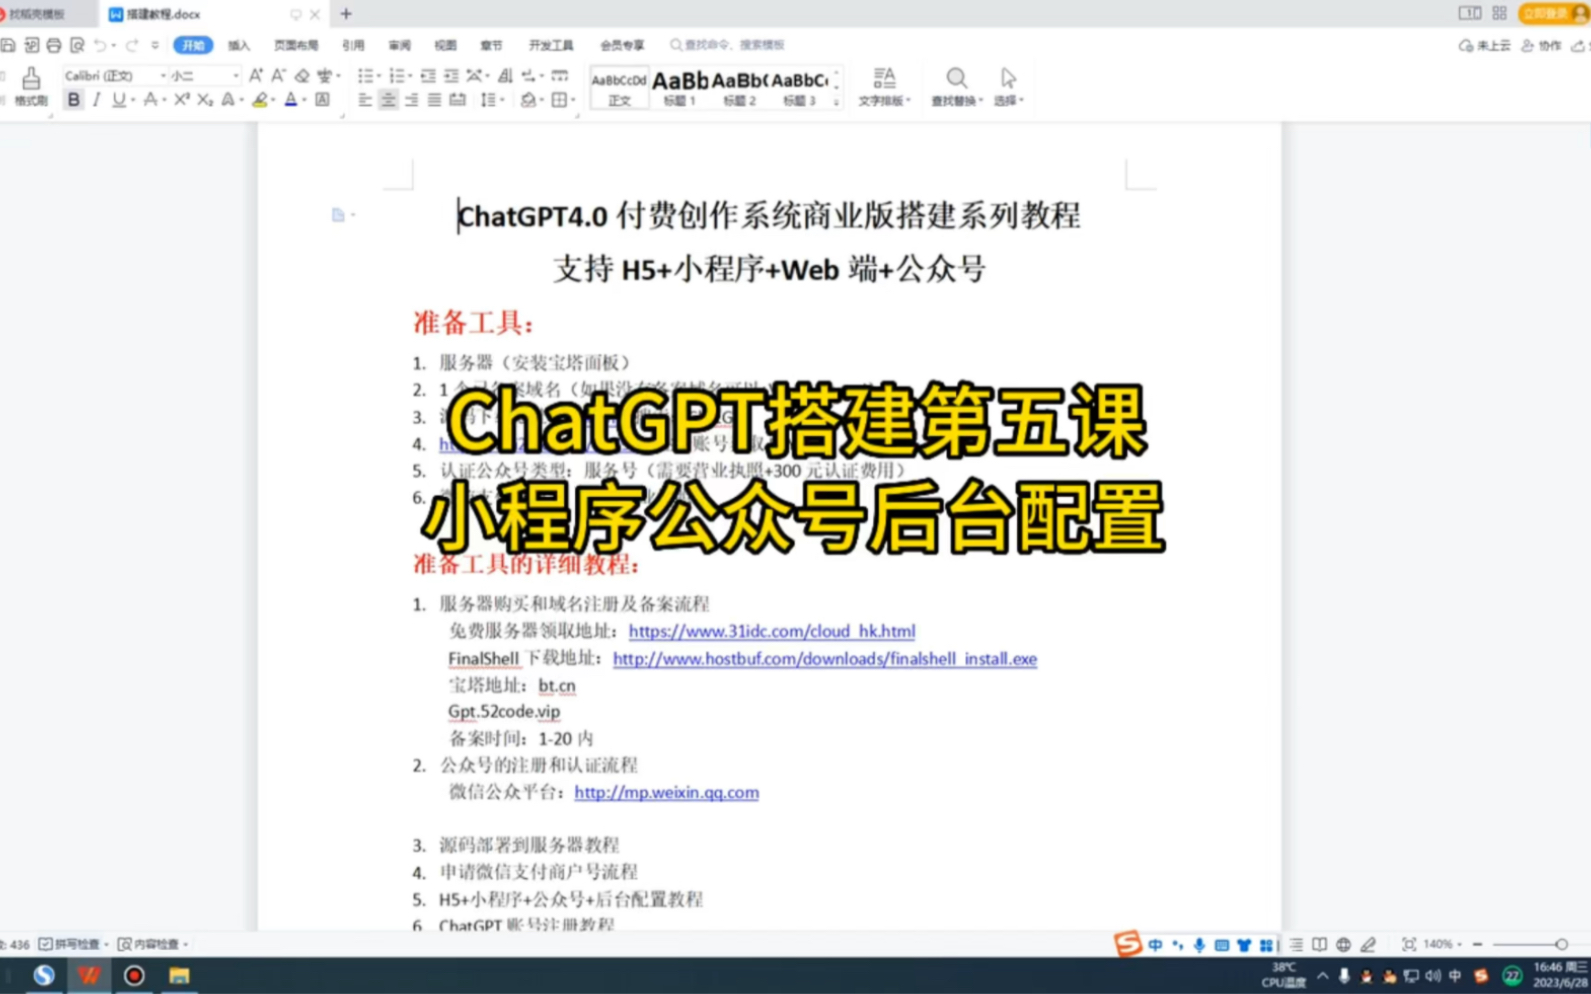Toggle Superscript formatting
The image size is (1591, 994).
[x=181, y=100]
